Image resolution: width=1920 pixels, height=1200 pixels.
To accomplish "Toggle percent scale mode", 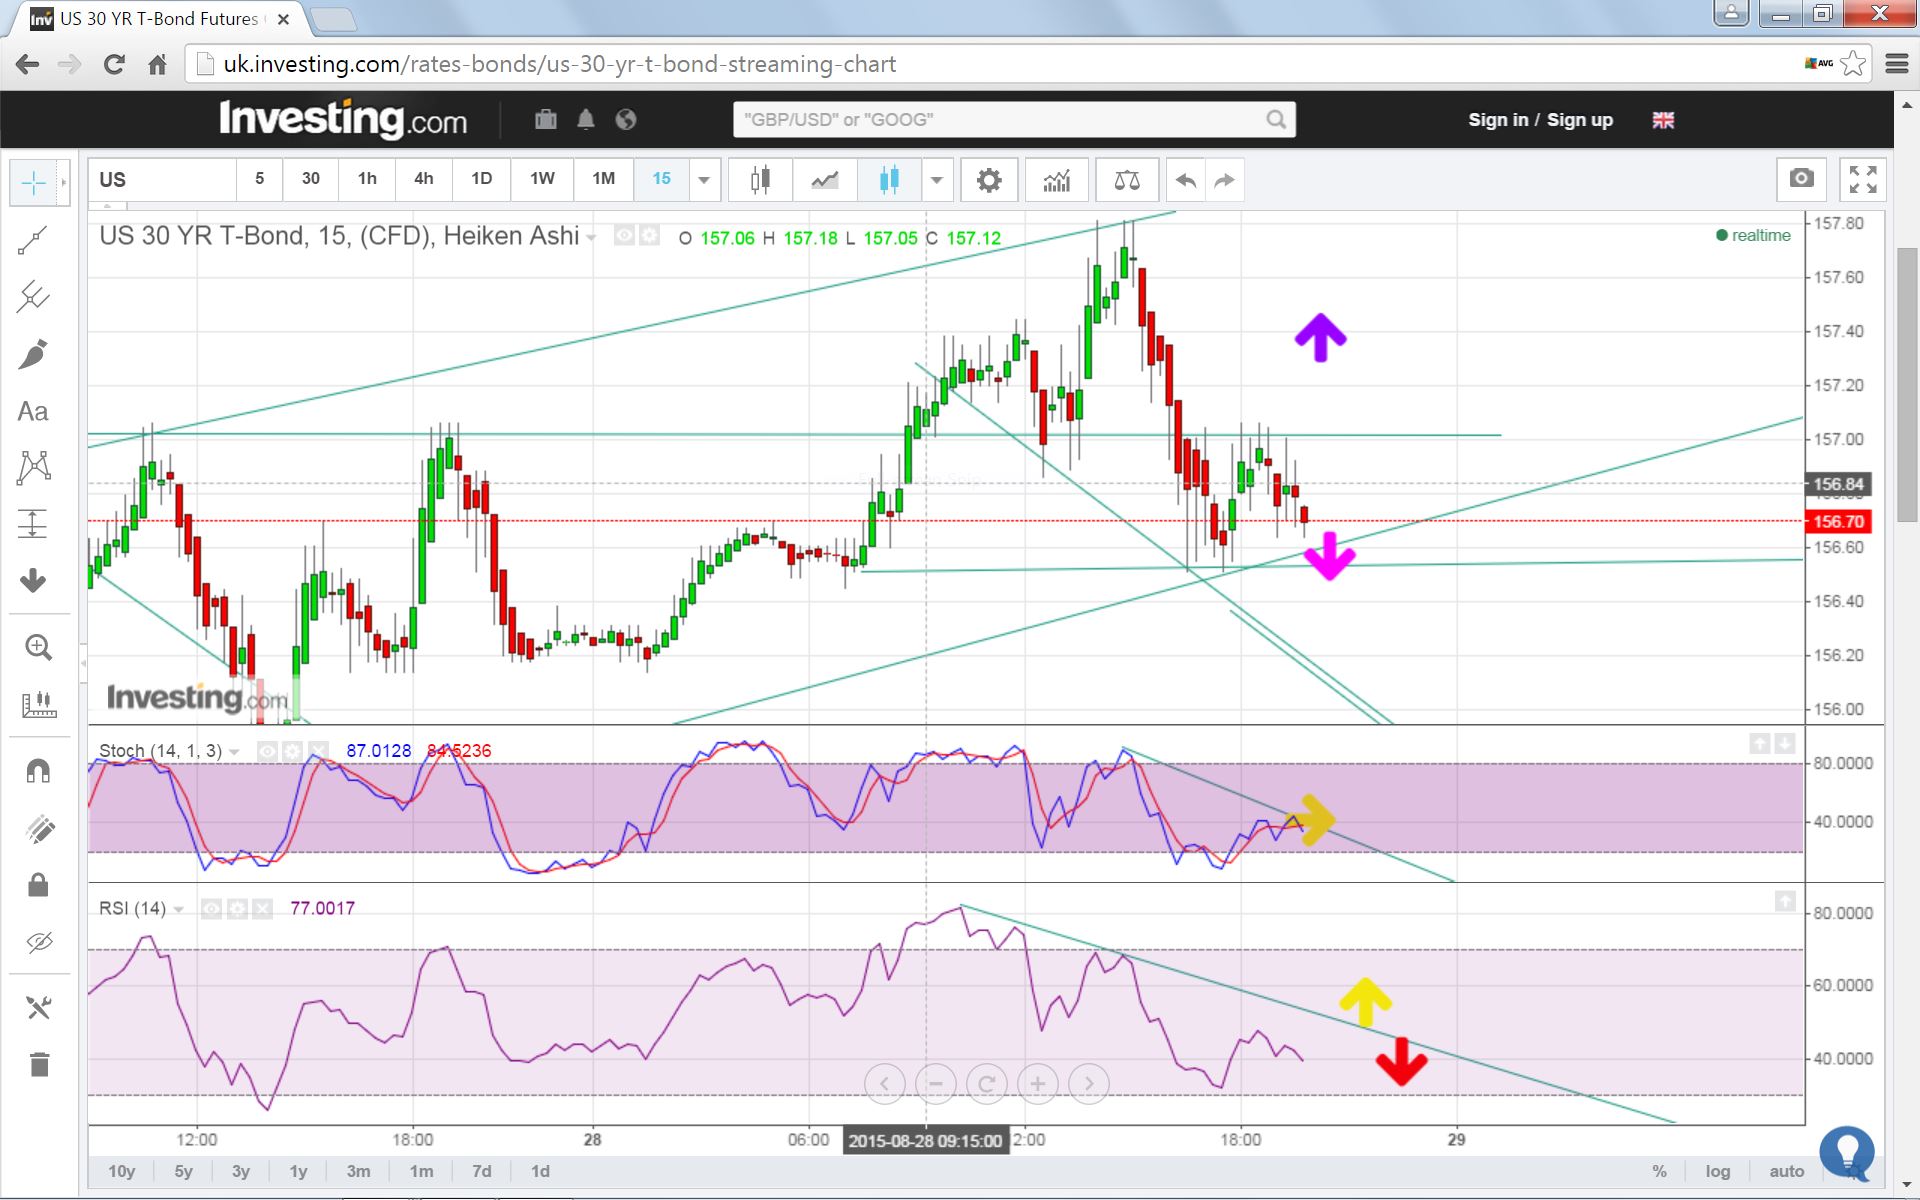I will point(1660,1171).
